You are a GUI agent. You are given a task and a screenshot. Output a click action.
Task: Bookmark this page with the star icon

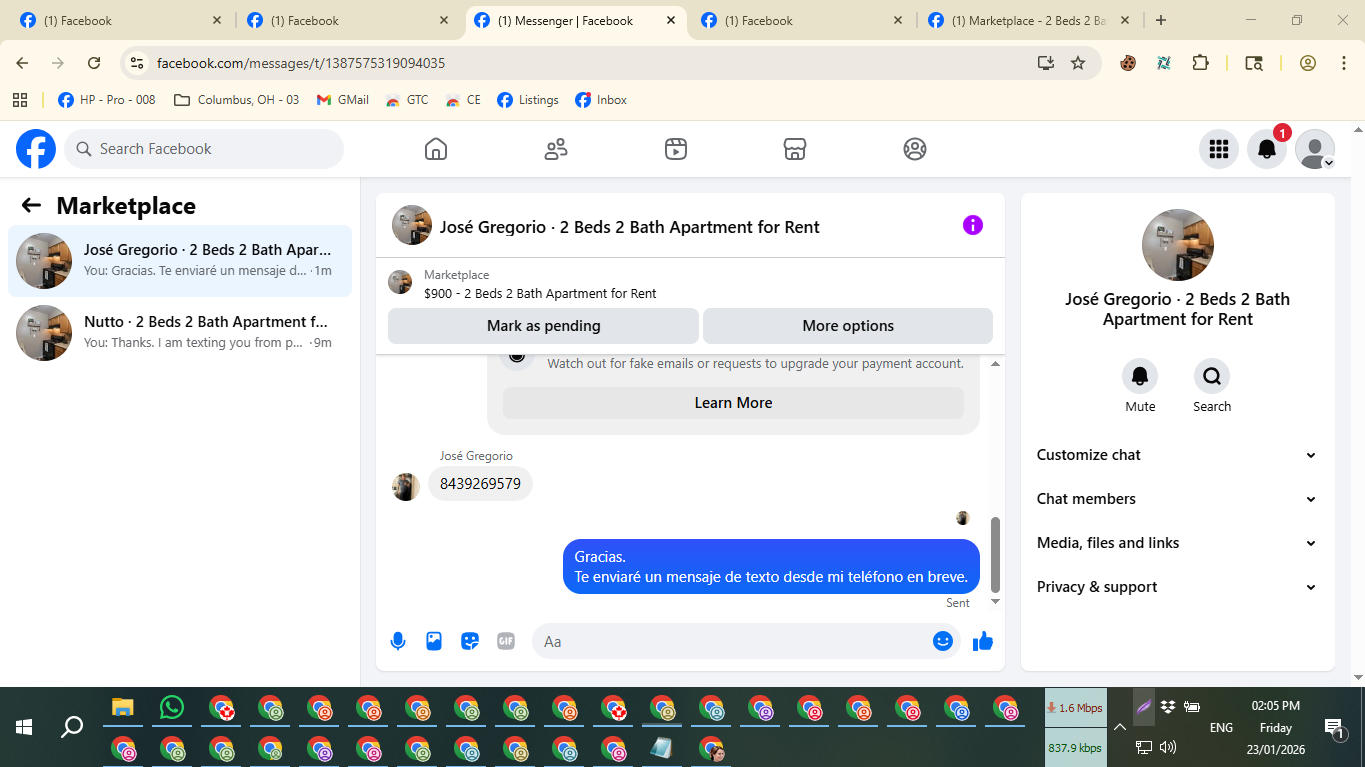click(1078, 63)
